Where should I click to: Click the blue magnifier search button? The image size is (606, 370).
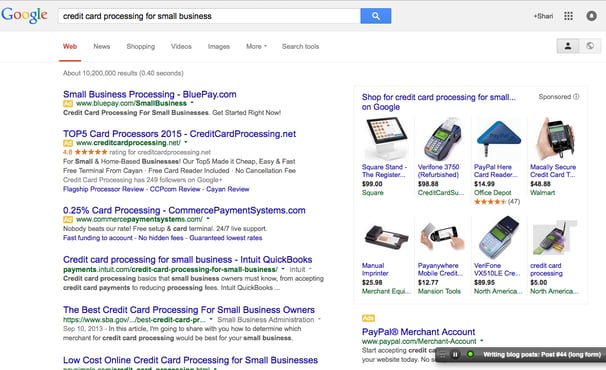pyautogui.click(x=376, y=16)
